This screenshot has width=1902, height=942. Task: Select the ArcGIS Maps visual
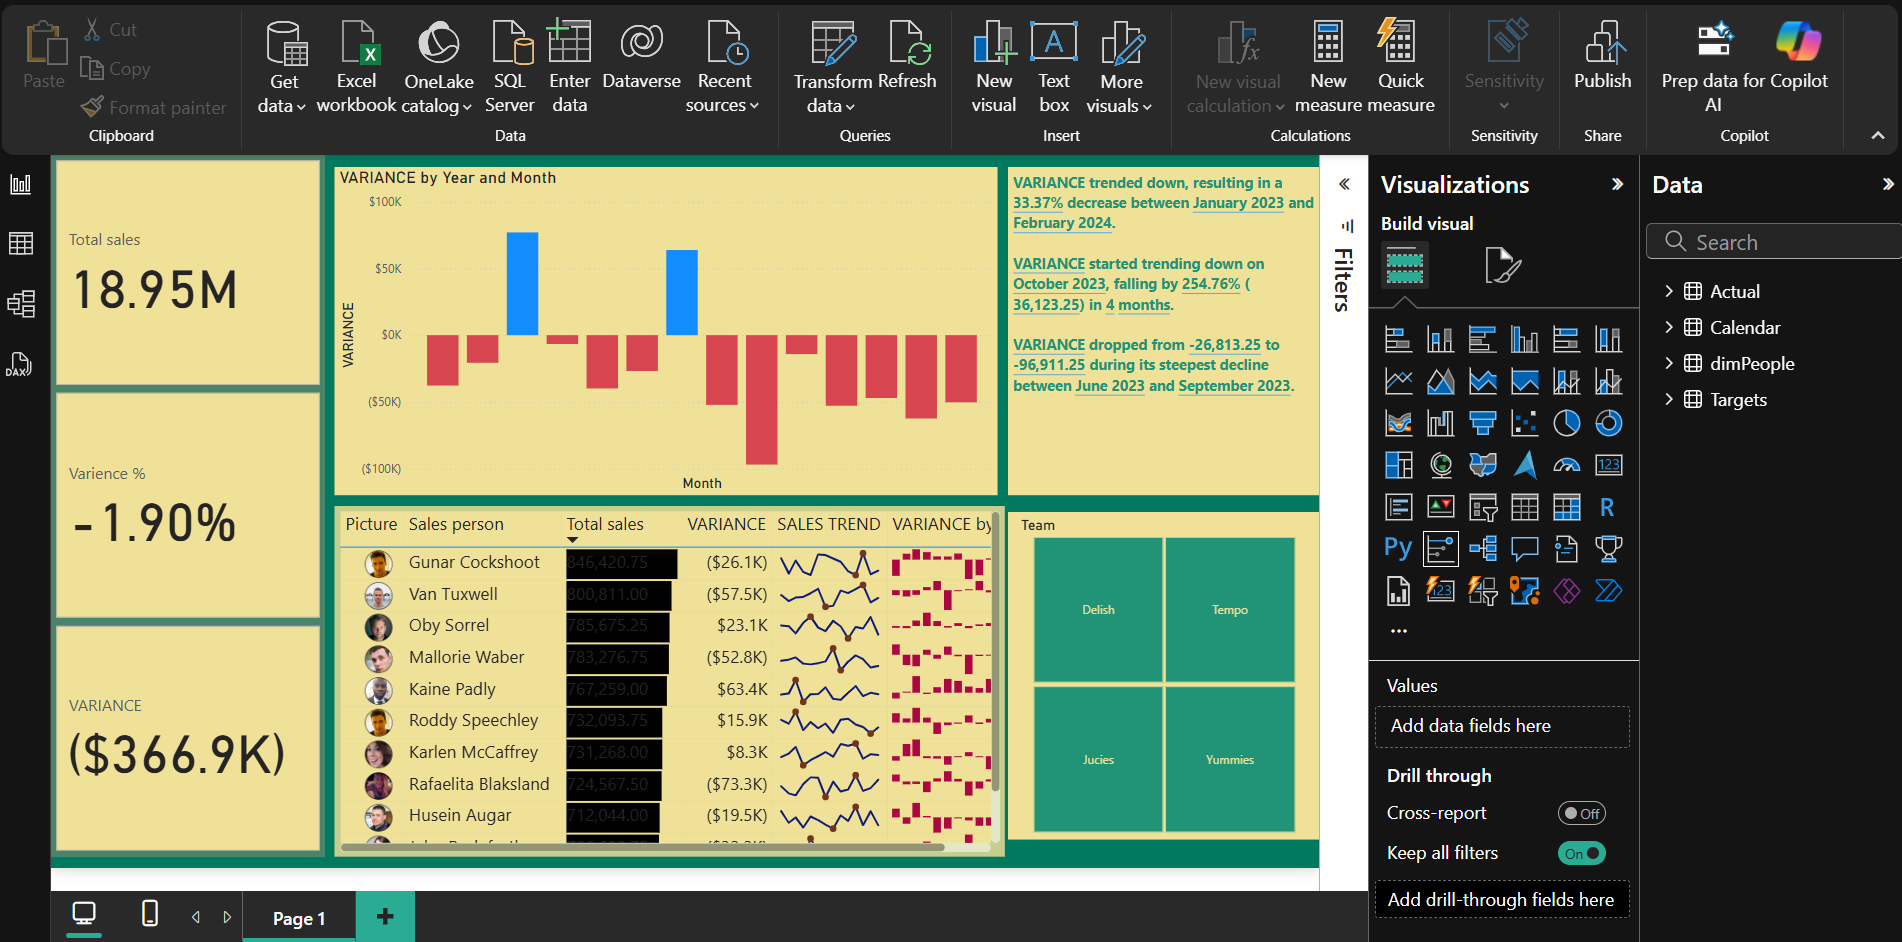[1524, 591]
